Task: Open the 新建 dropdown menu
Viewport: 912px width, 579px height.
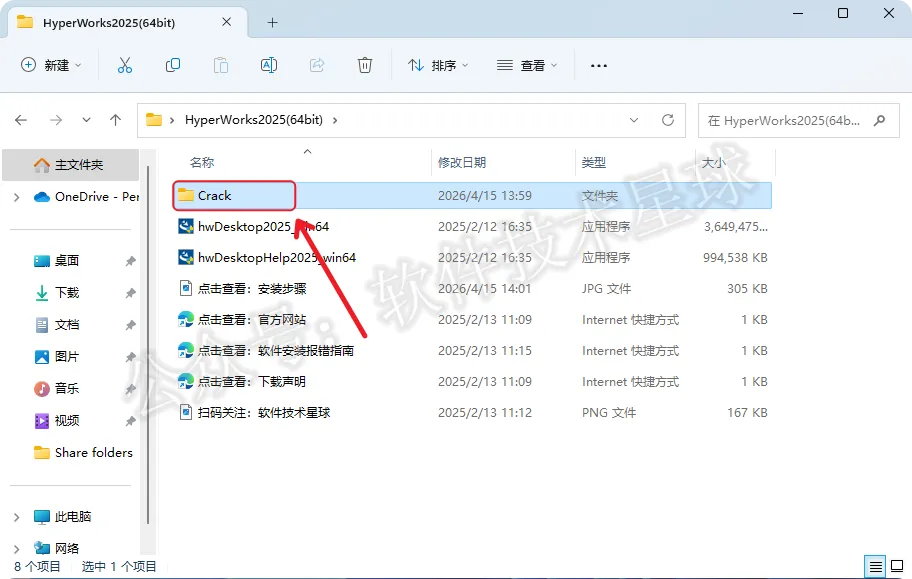Action: (x=51, y=65)
